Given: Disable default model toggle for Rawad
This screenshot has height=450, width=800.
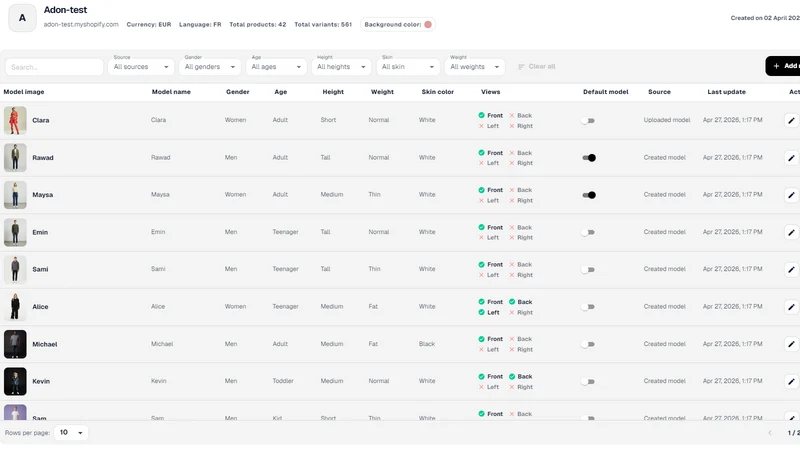Looking at the screenshot, I should tap(589, 158).
